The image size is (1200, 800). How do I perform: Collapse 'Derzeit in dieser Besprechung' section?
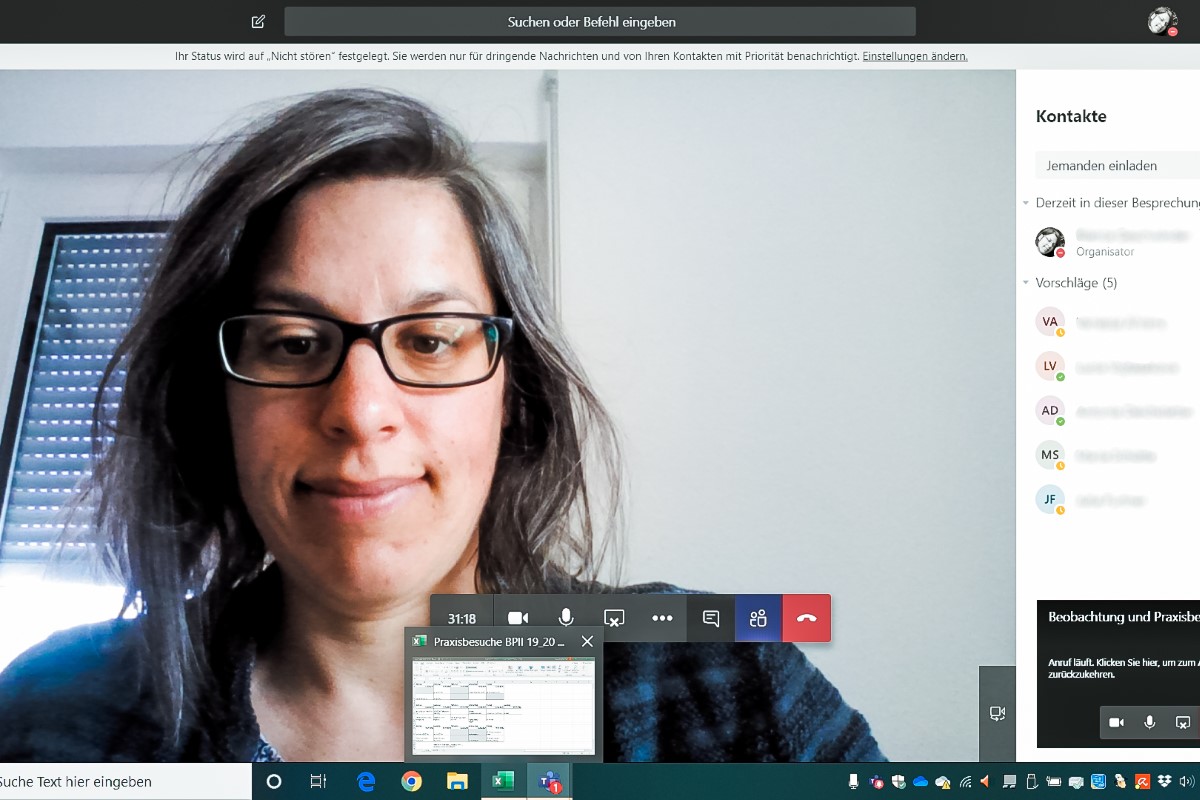(1026, 203)
